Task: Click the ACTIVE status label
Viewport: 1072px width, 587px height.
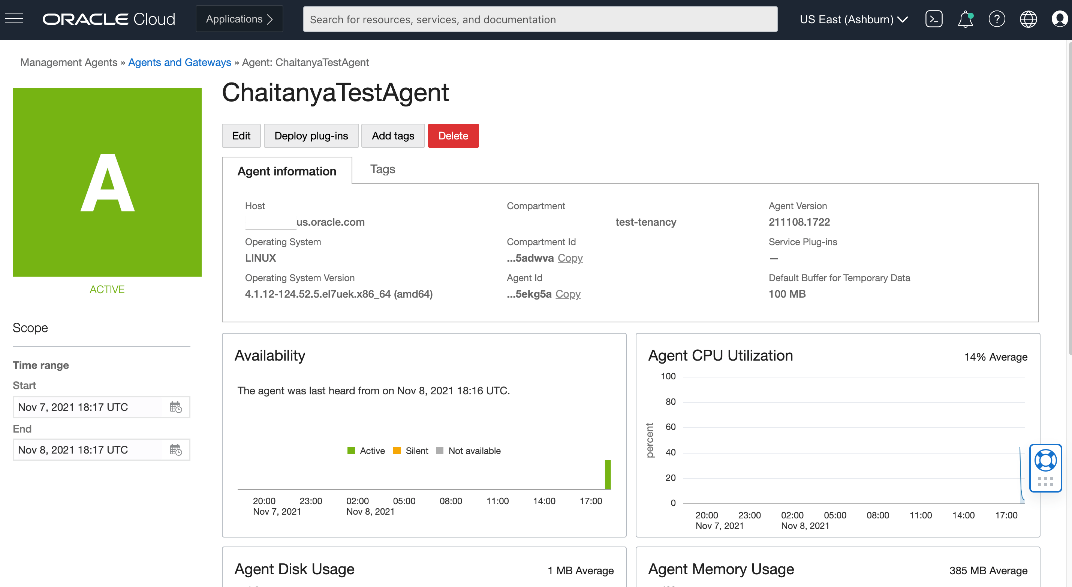Action: pyautogui.click(x=107, y=290)
